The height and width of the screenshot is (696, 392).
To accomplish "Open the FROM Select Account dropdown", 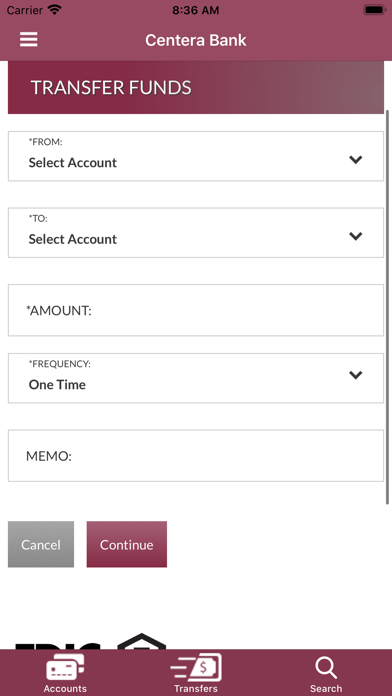I will tap(196, 156).
